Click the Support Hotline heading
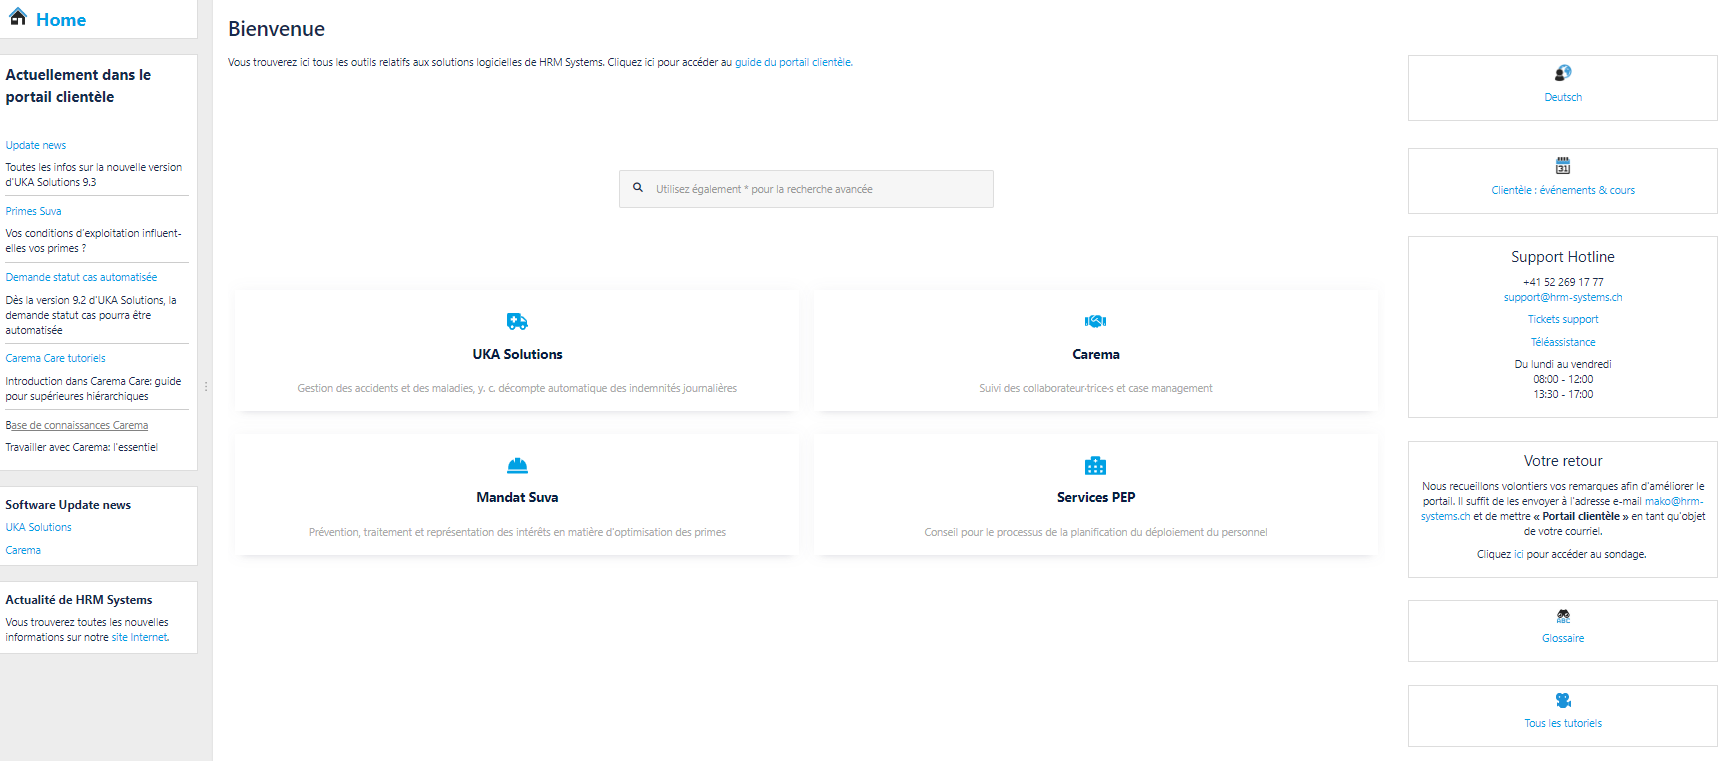This screenshot has width=1725, height=761. tap(1563, 257)
